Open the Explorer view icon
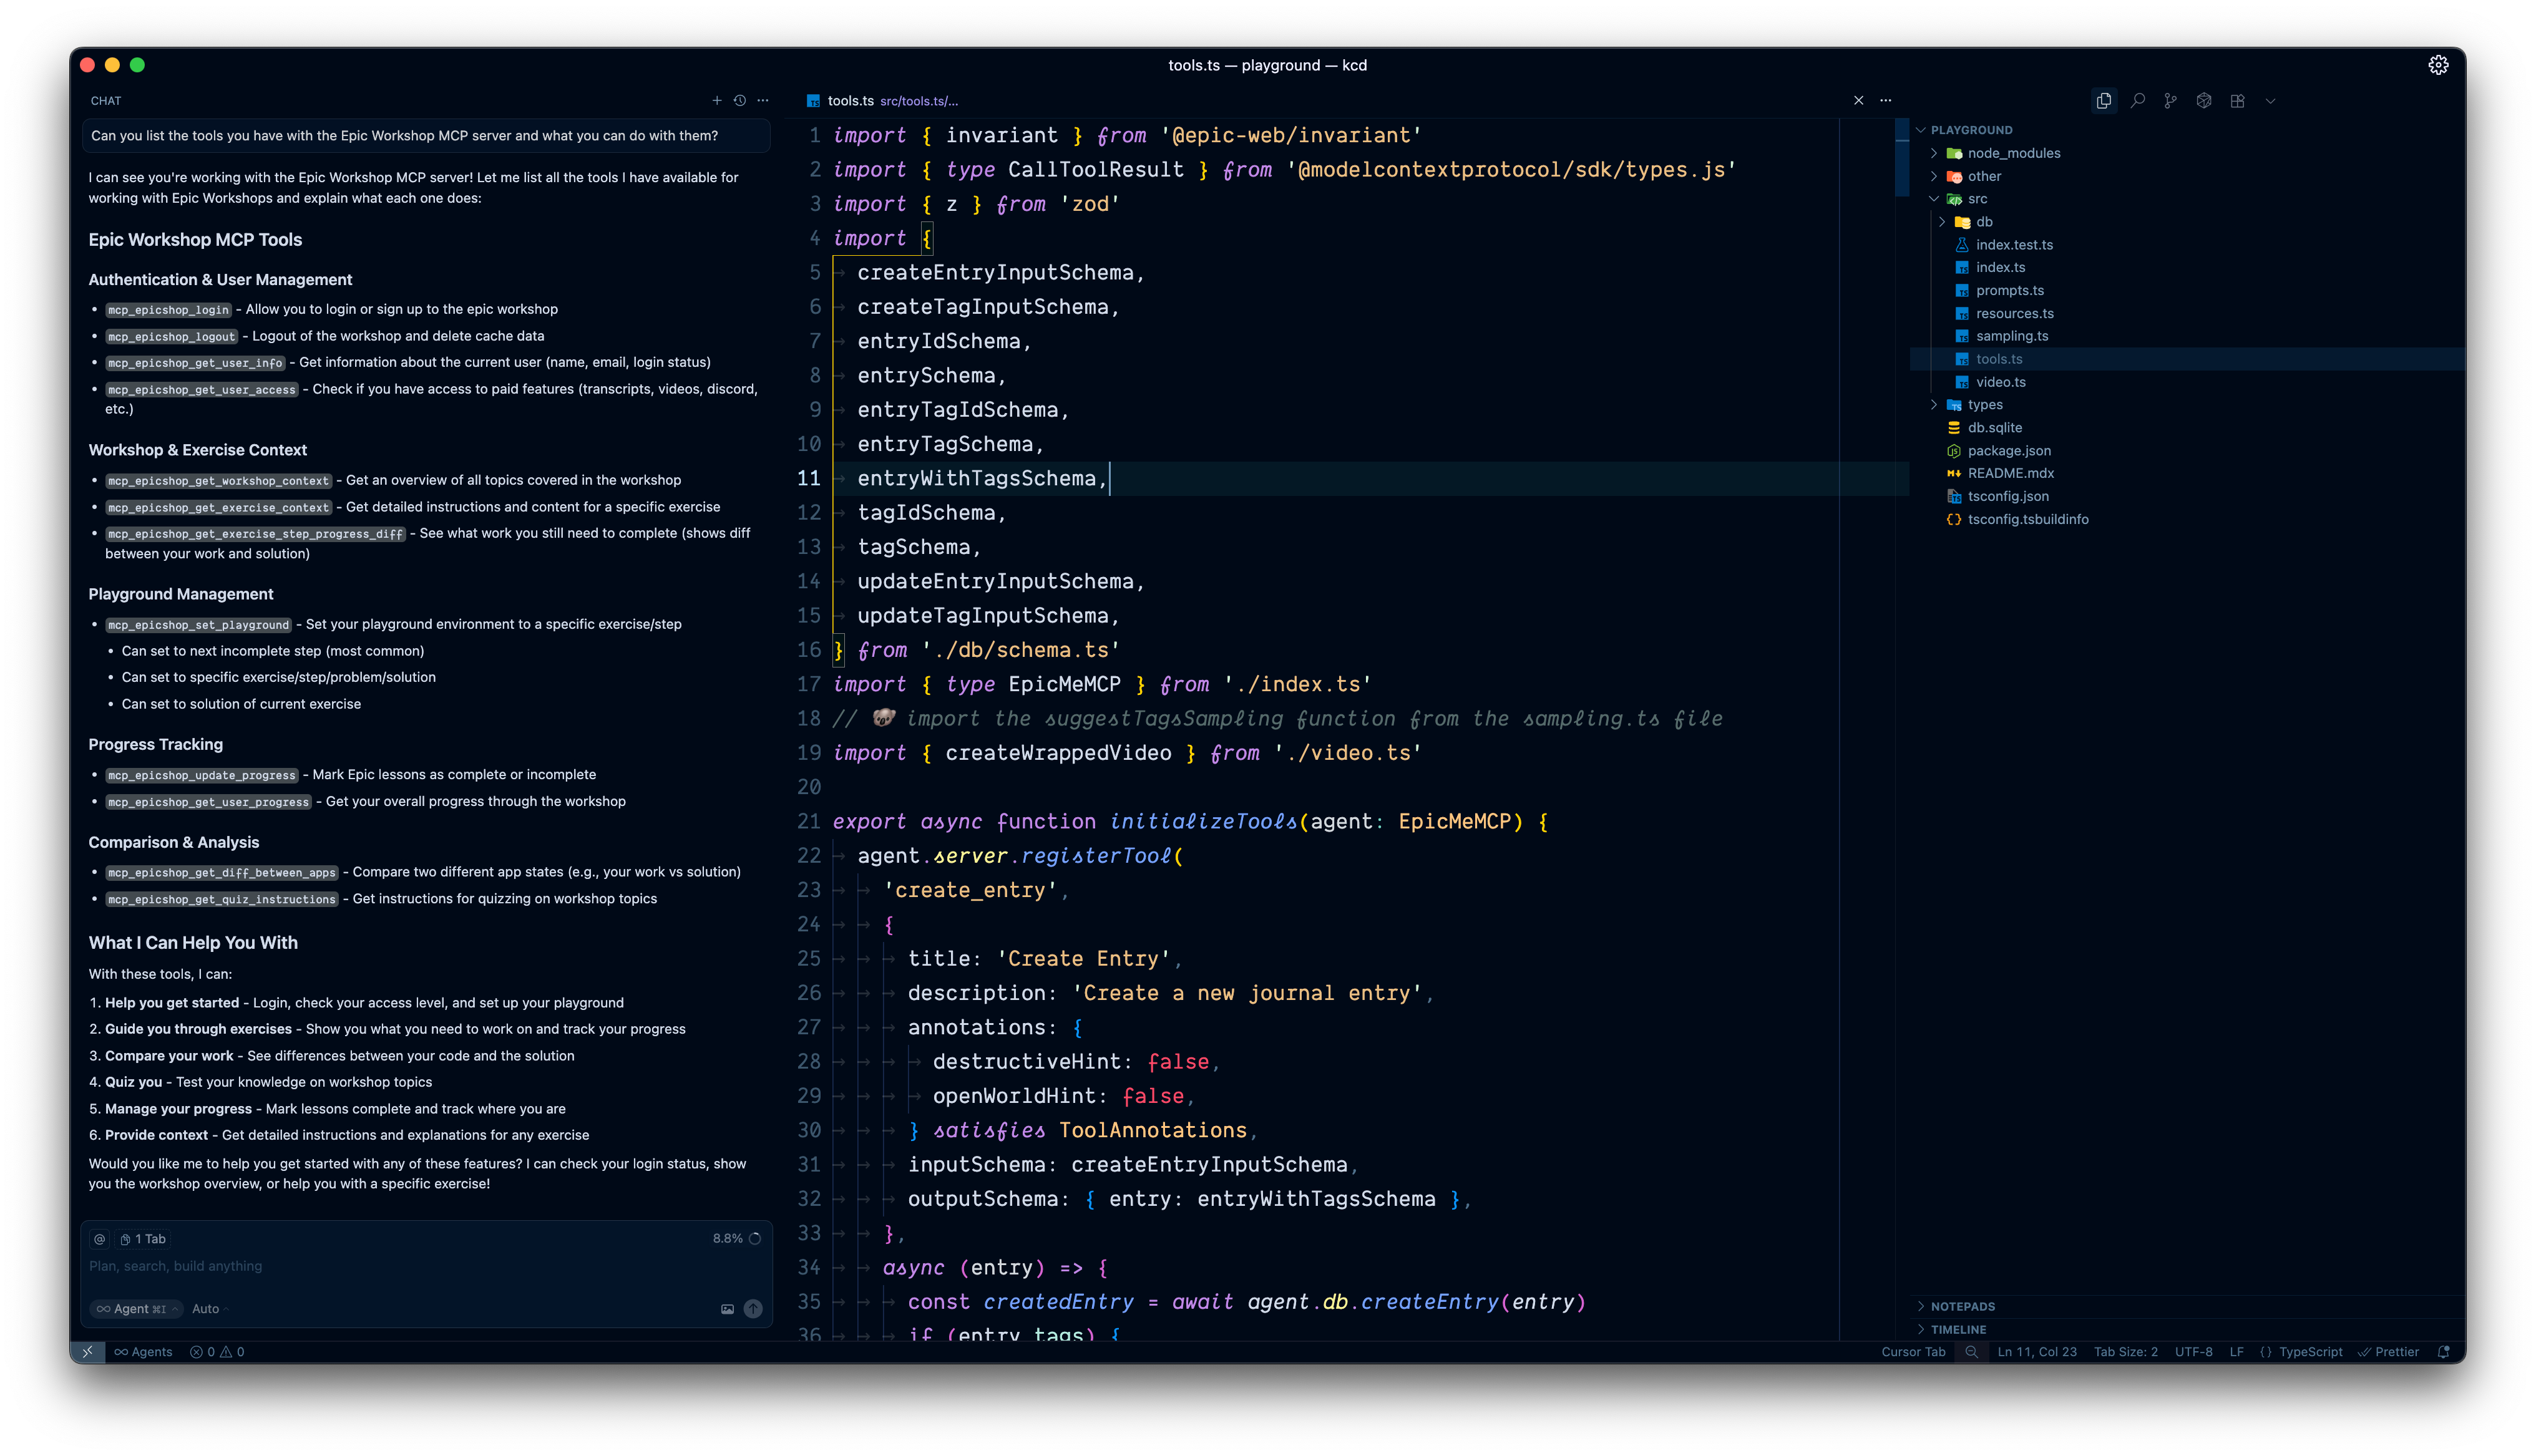2536x1456 pixels. (2104, 101)
